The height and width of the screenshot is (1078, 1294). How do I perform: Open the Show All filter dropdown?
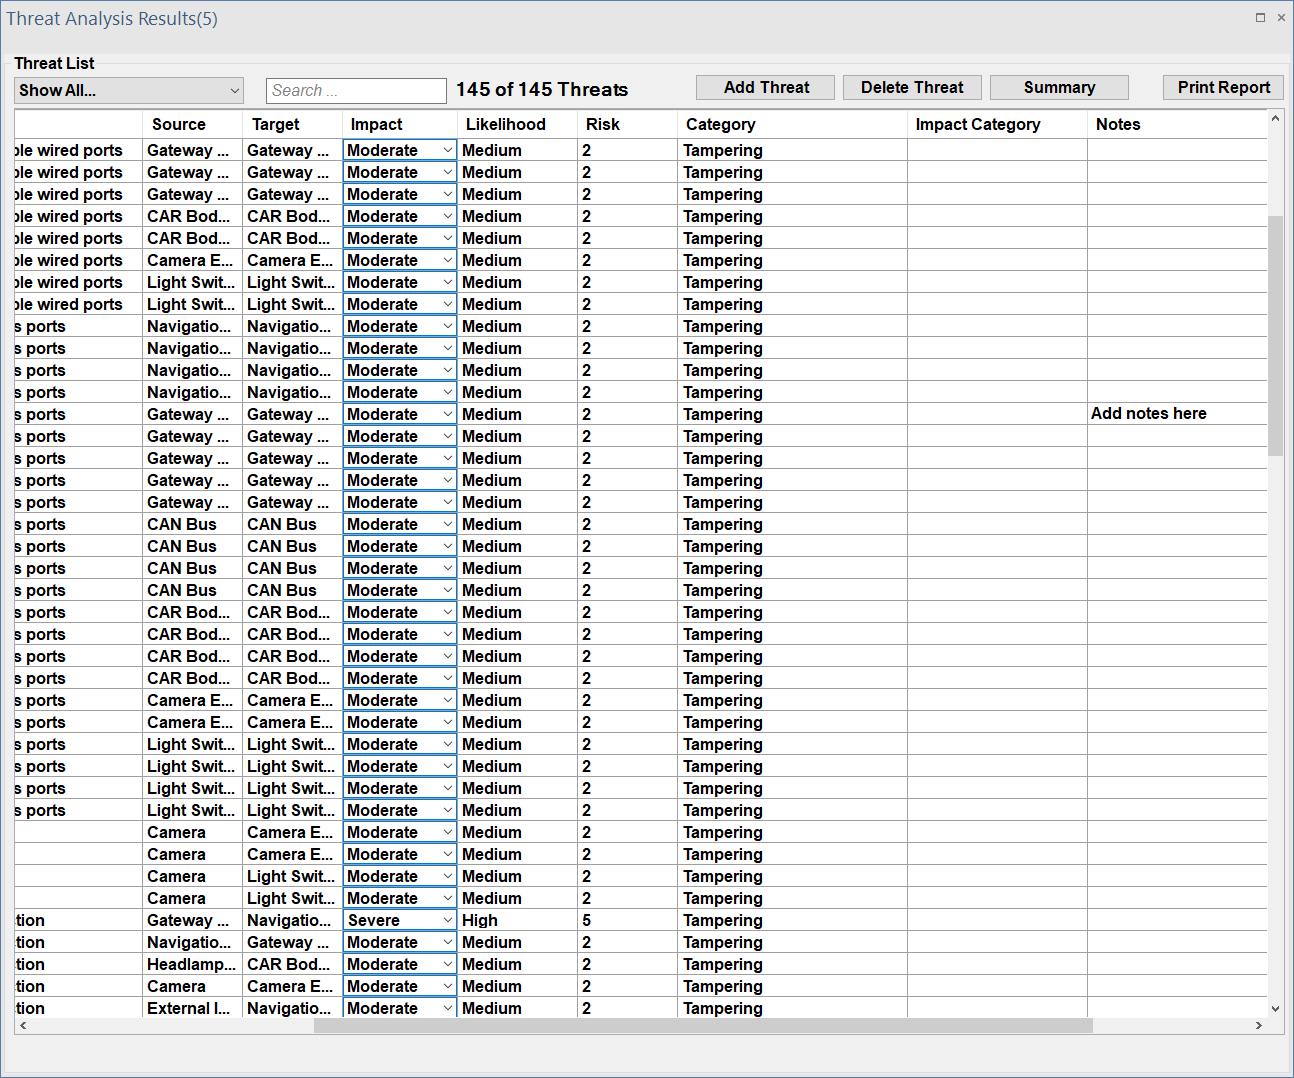[x=130, y=91]
